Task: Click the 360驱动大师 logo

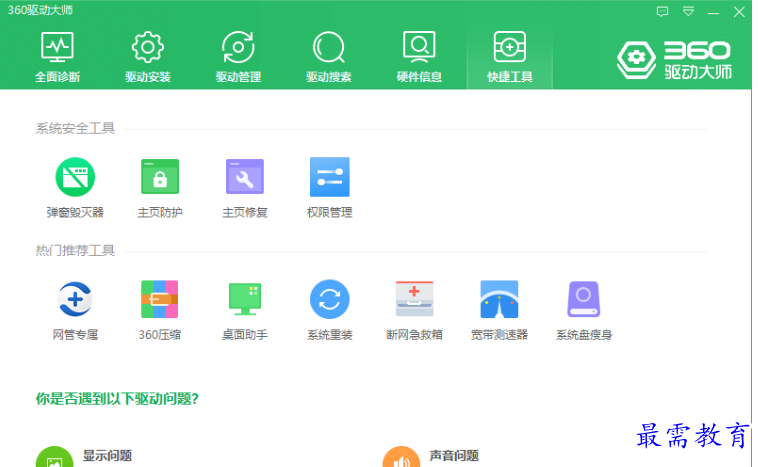Action: click(x=674, y=59)
